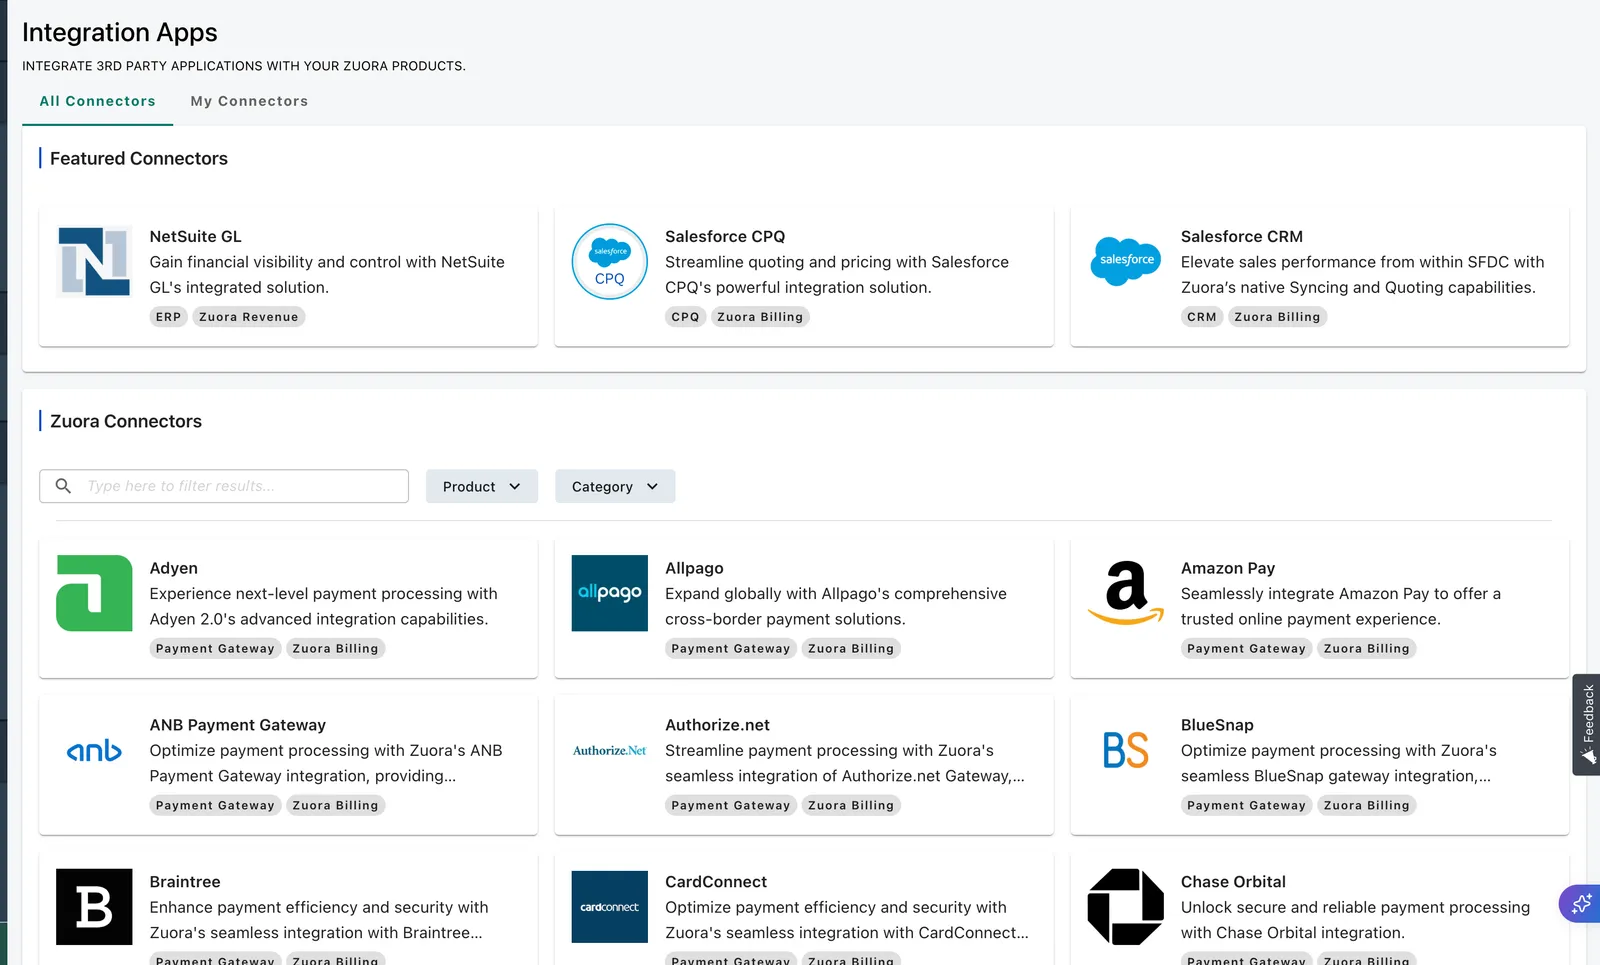The image size is (1600, 965).
Task: Open the CardConnect connector title
Action: pyautogui.click(x=716, y=882)
